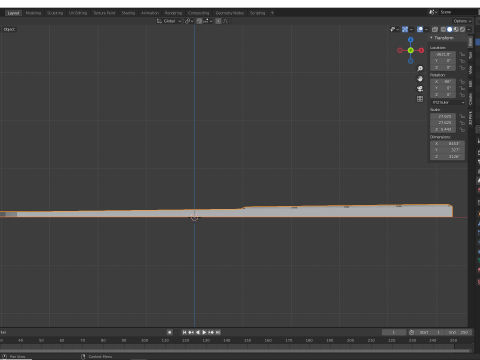Click the Location Y value field
This screenshot has width=480, height=360.
coord(443,61)
